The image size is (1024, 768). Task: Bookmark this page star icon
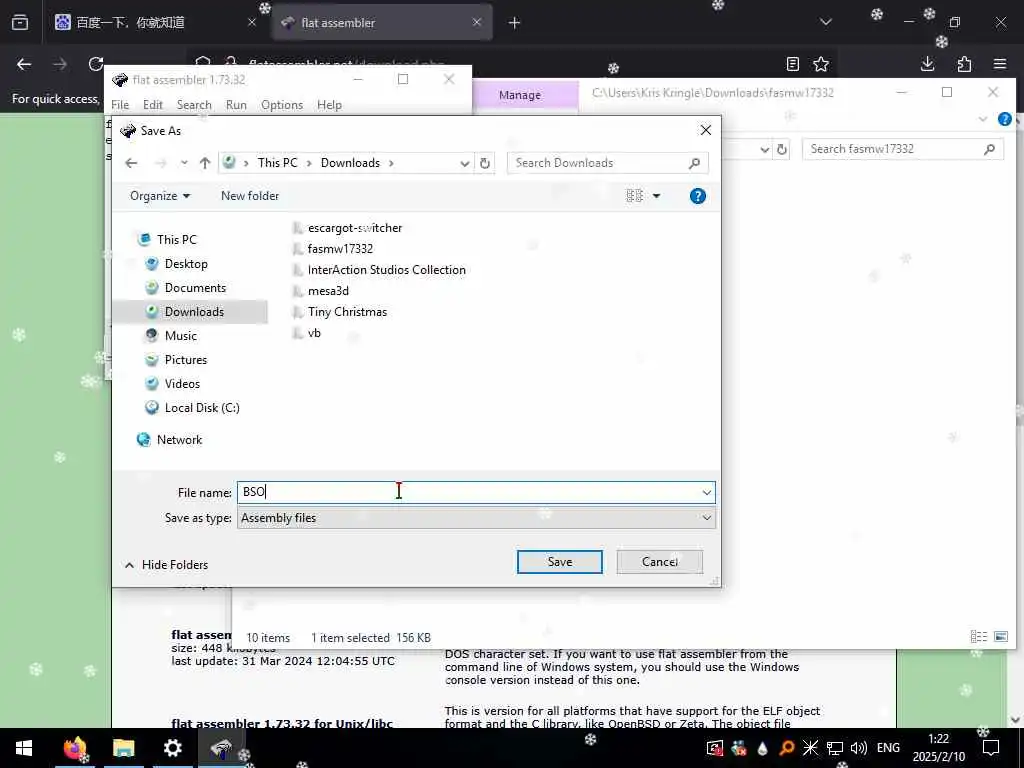tap(821, 64)
